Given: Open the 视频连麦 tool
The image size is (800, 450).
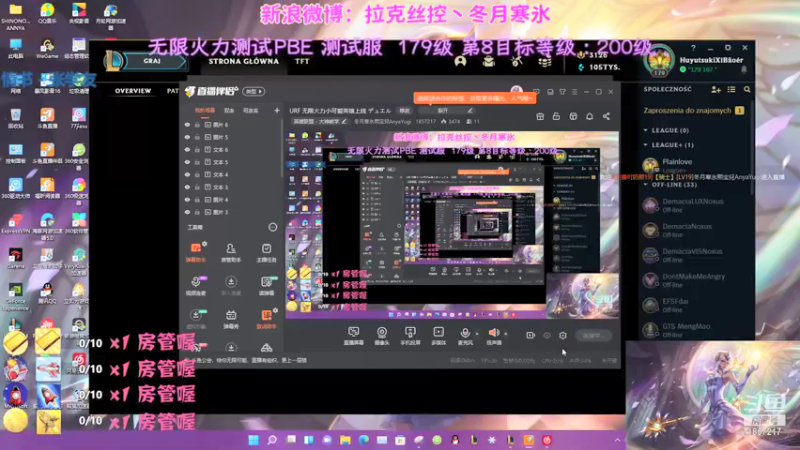Looking at the screenshot, I should 195,286.
